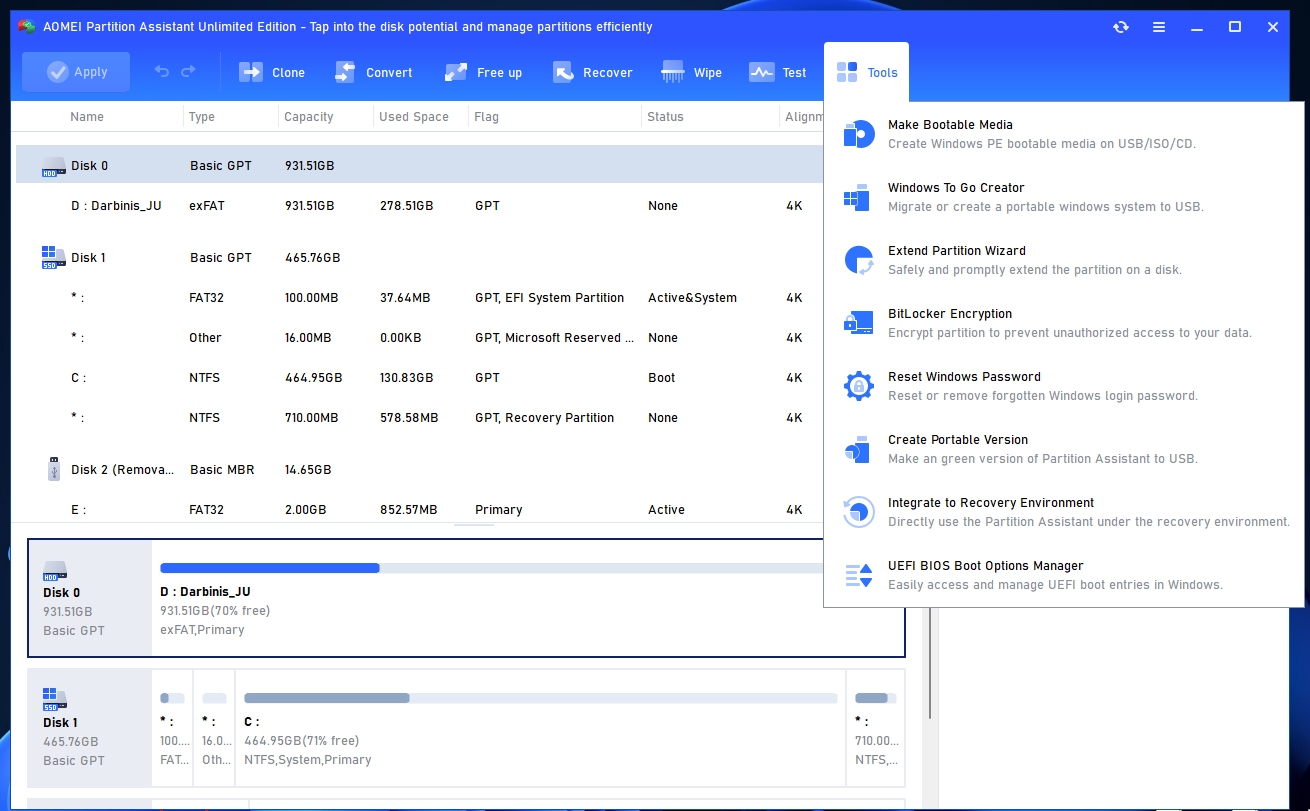Click the Disk 1 card in disk map
Viewport: 1310px width, 811px height.
[90, 726]
